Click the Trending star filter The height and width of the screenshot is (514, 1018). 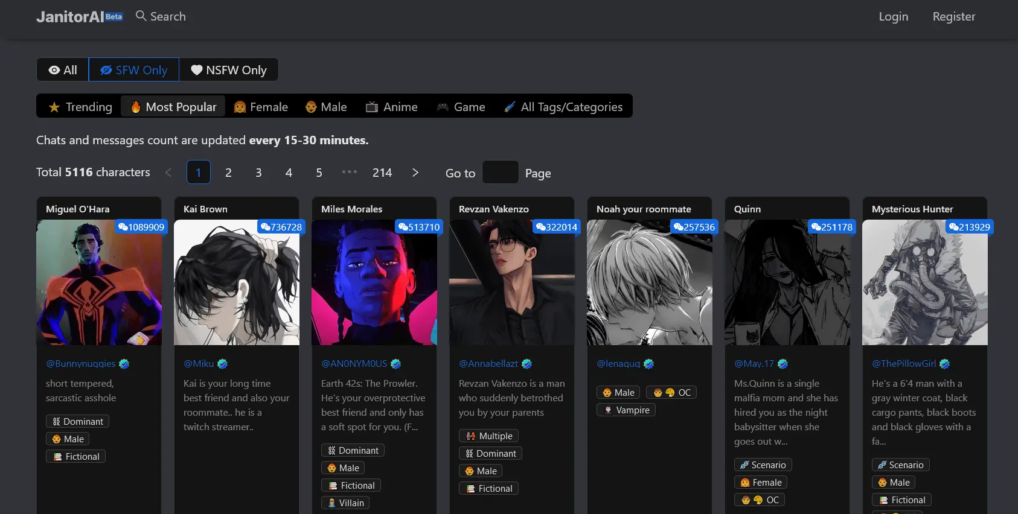pos(80,107)
